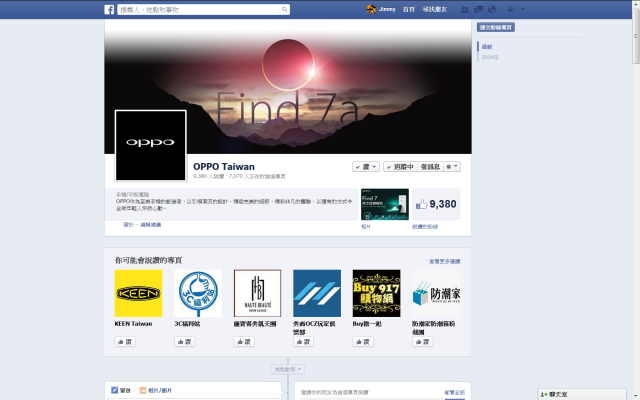Screen dimensions: 640x400
Task: Toggle the 追蹤中 following button
Action: pyautogui.click(x=400, y=167)
